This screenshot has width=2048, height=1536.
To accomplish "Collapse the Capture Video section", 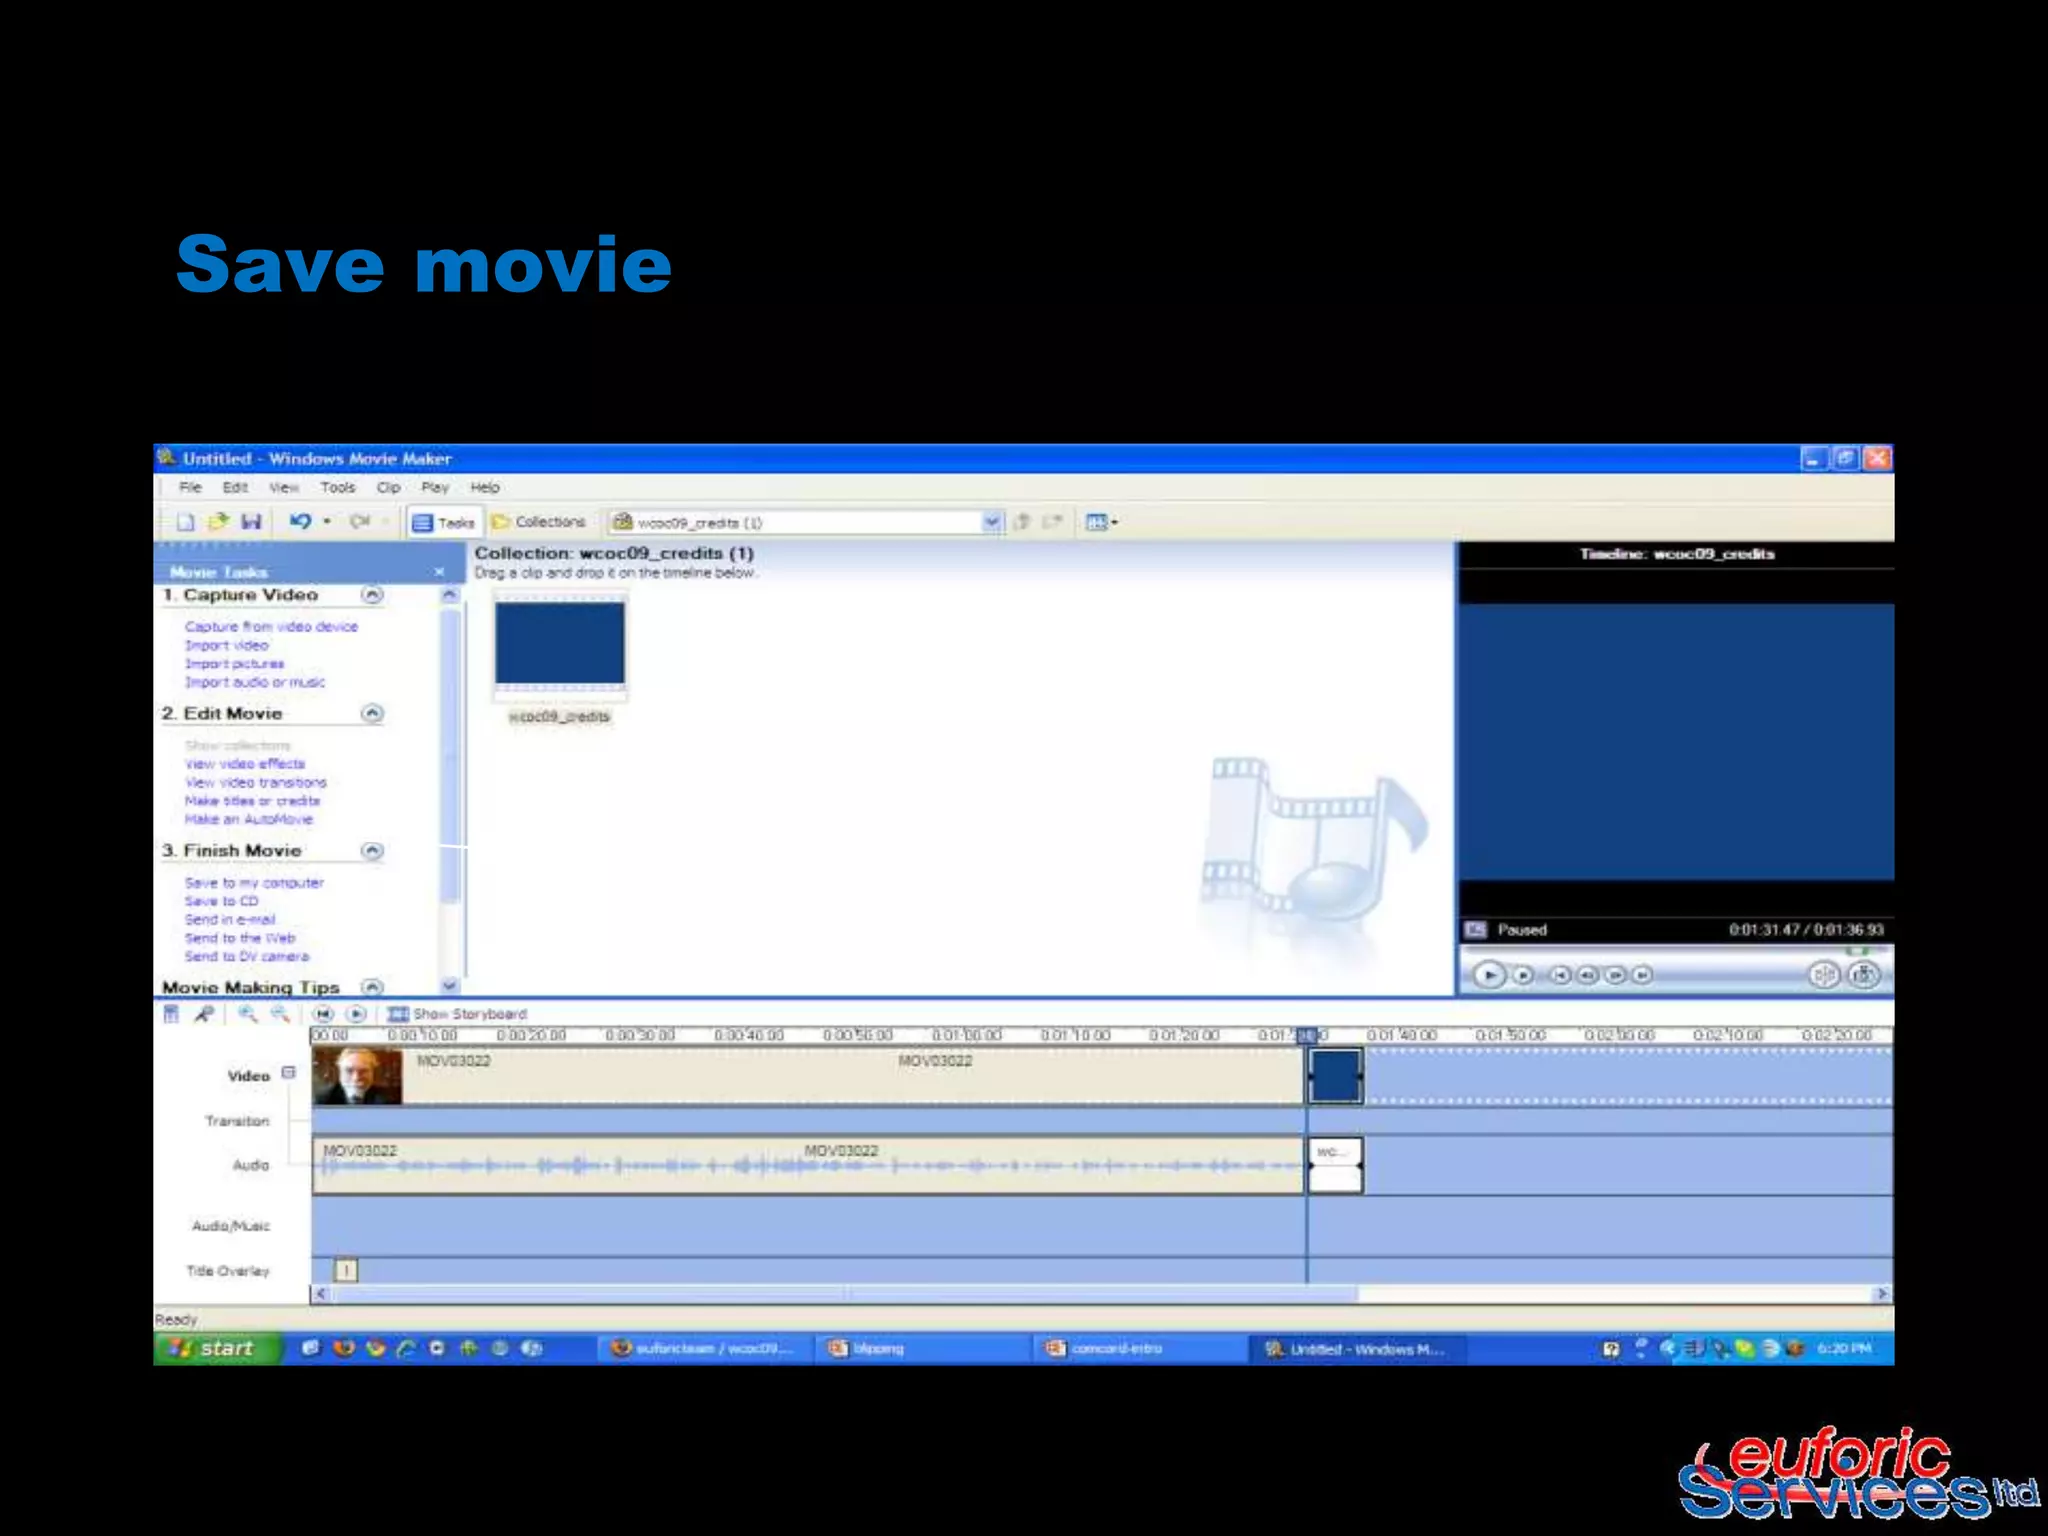I will click(372, 595).
